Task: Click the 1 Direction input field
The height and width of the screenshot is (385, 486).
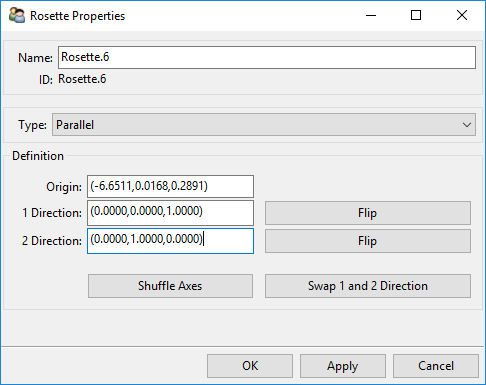Action: (170, 213)
